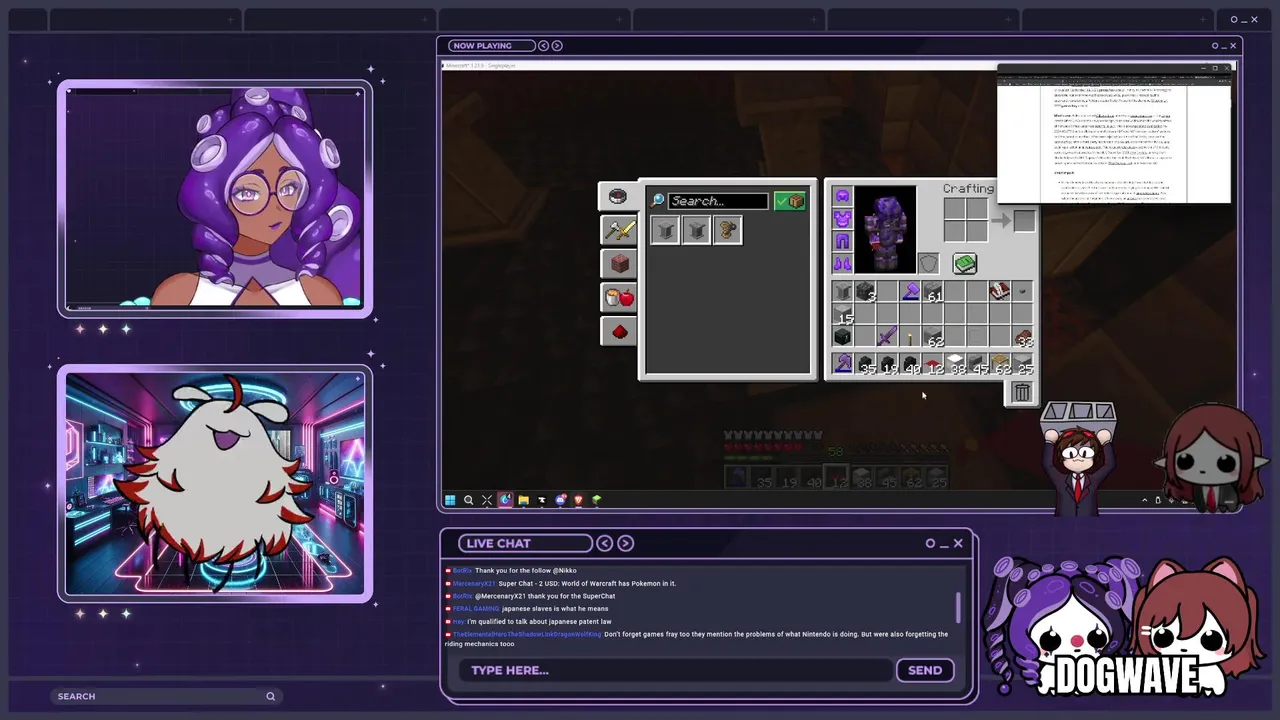This screenshot has height=720, width=1280.
Task: Click the magnifying glass beside recipe Search
Action: [658, 201]
